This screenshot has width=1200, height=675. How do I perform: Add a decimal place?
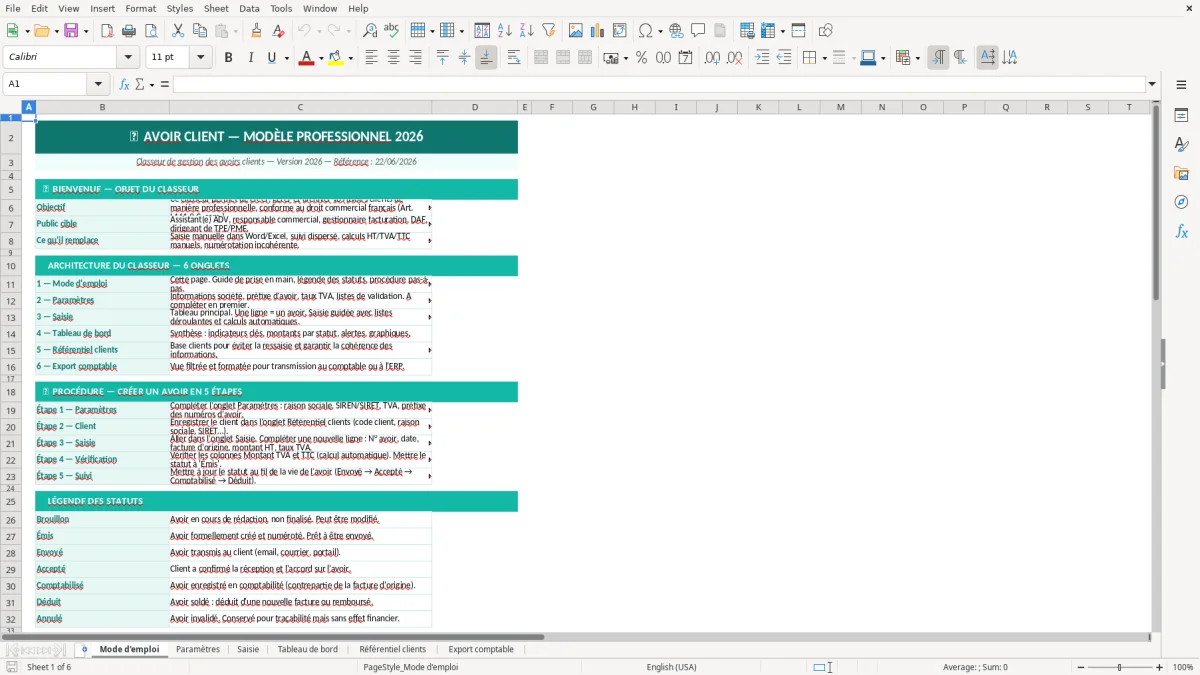coord(712,58)
